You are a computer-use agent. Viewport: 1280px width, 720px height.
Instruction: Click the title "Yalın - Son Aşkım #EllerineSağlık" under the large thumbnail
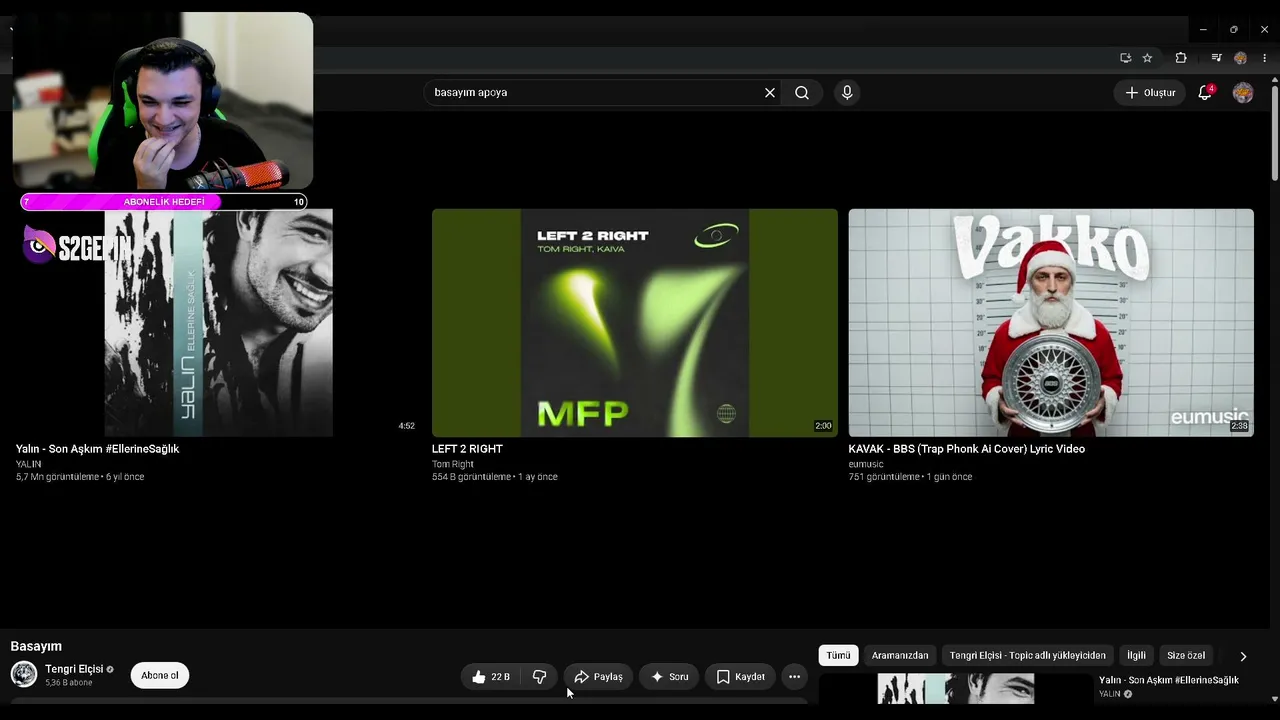(x=97, y=449)
